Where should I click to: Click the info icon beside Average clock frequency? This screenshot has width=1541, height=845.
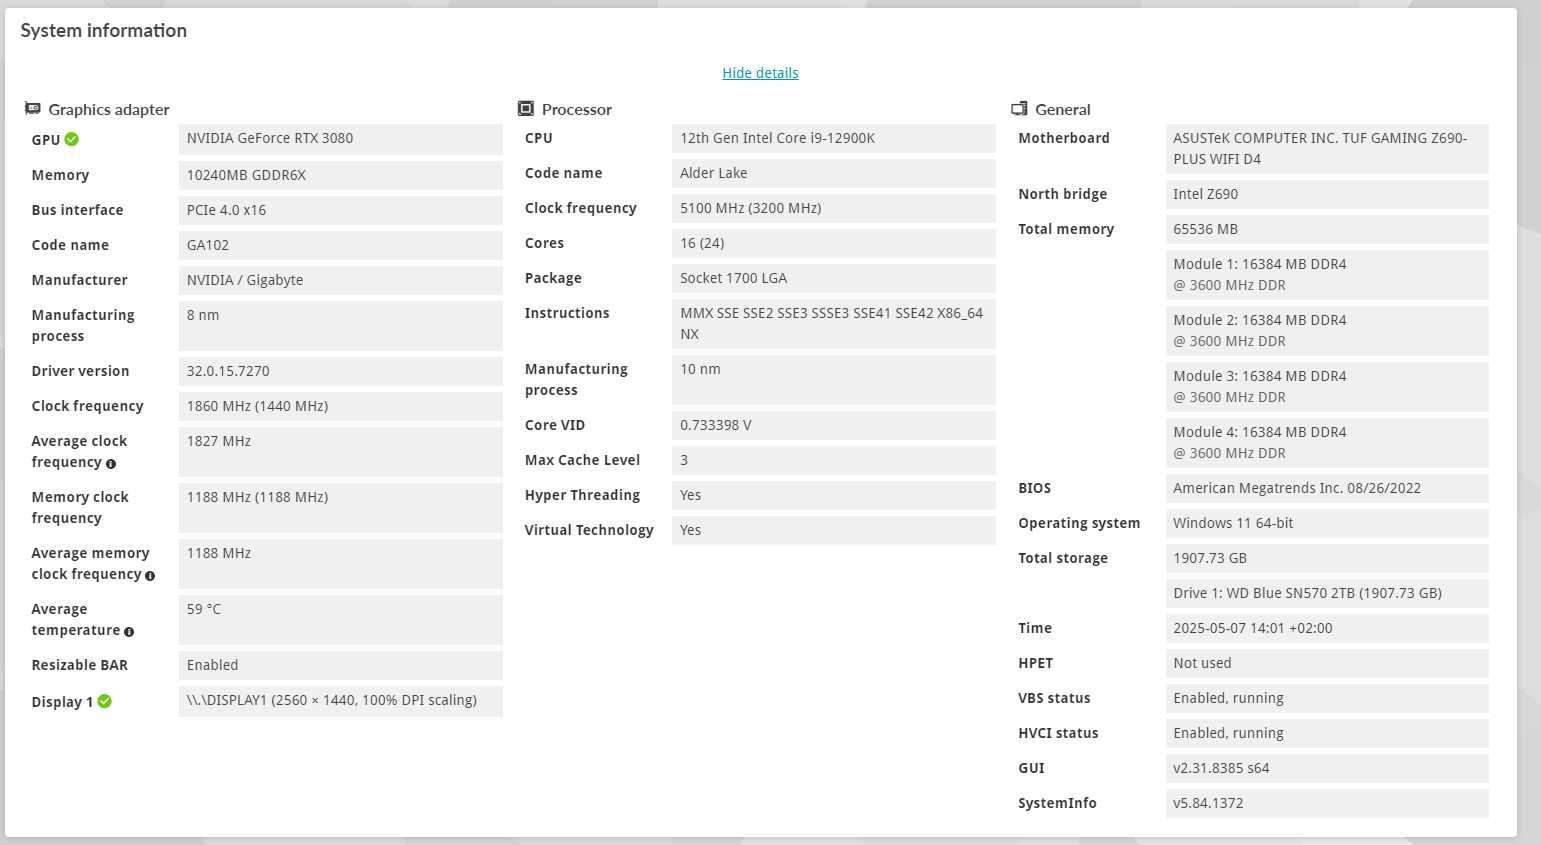click(x=111, y=464)
